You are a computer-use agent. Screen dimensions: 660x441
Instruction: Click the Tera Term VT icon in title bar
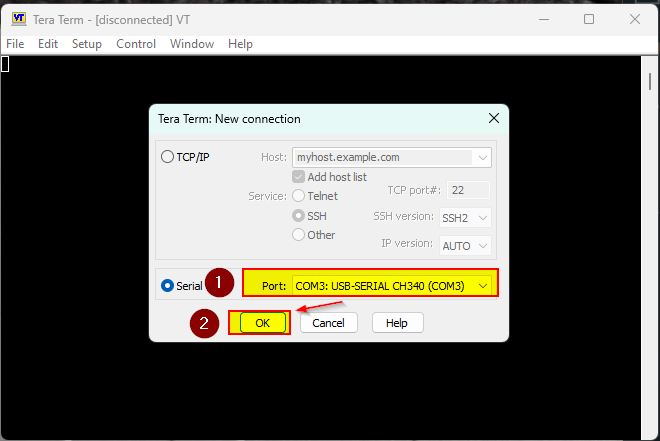coord(17,18)
